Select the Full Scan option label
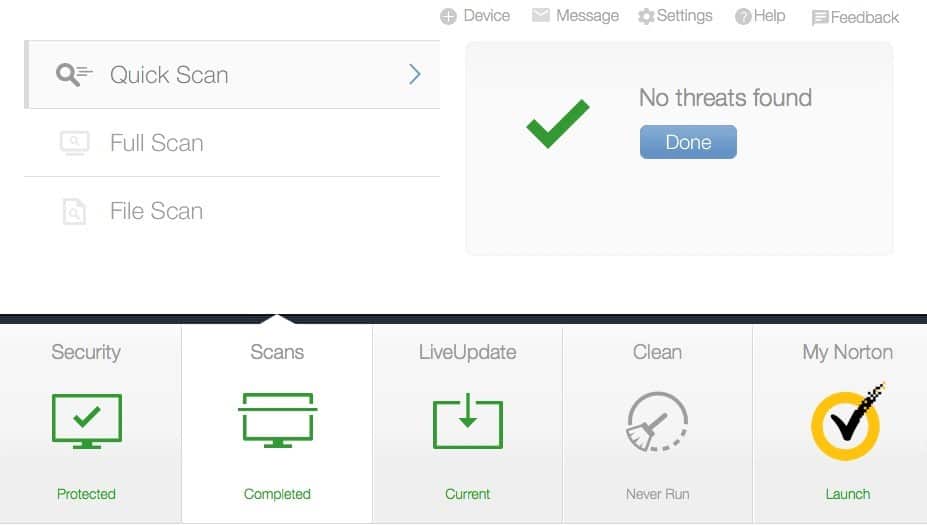Screen dimensions: 927x525 [x=157, y=143]
